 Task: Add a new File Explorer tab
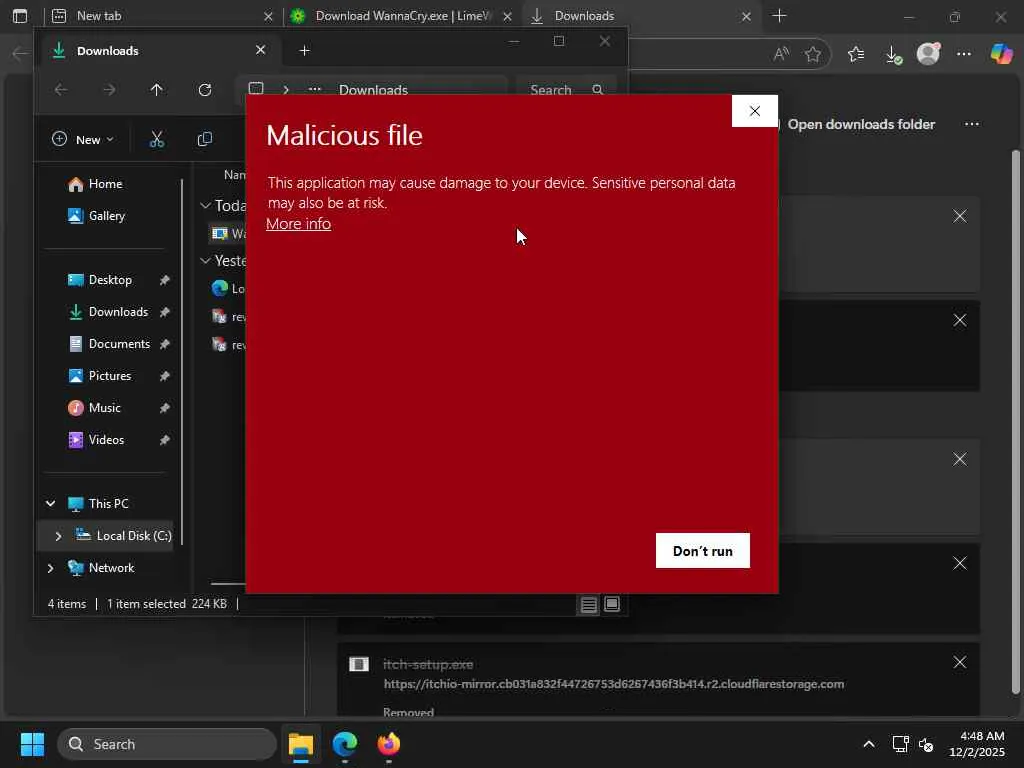coord(304,51)
